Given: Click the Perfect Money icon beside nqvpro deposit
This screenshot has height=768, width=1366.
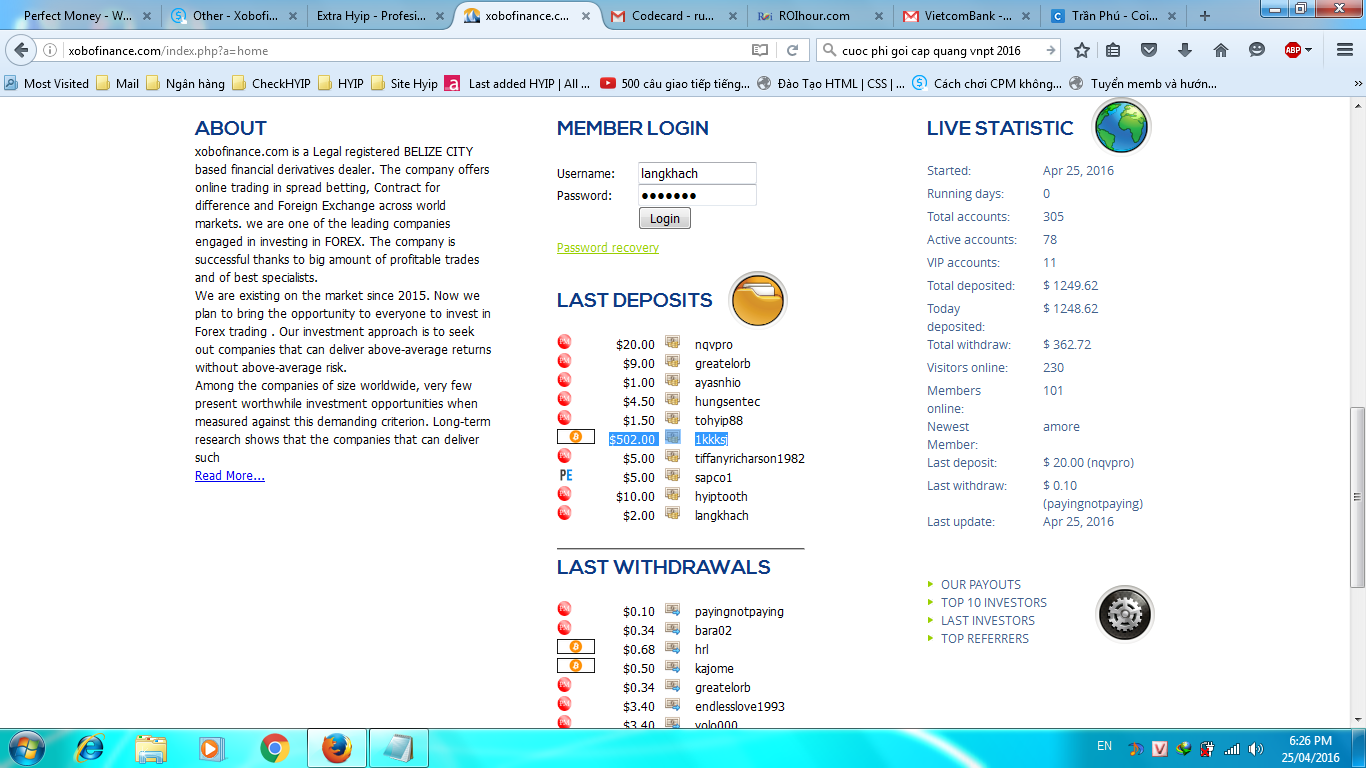Looking at the screenshot, I should click(x=564, y=342).
